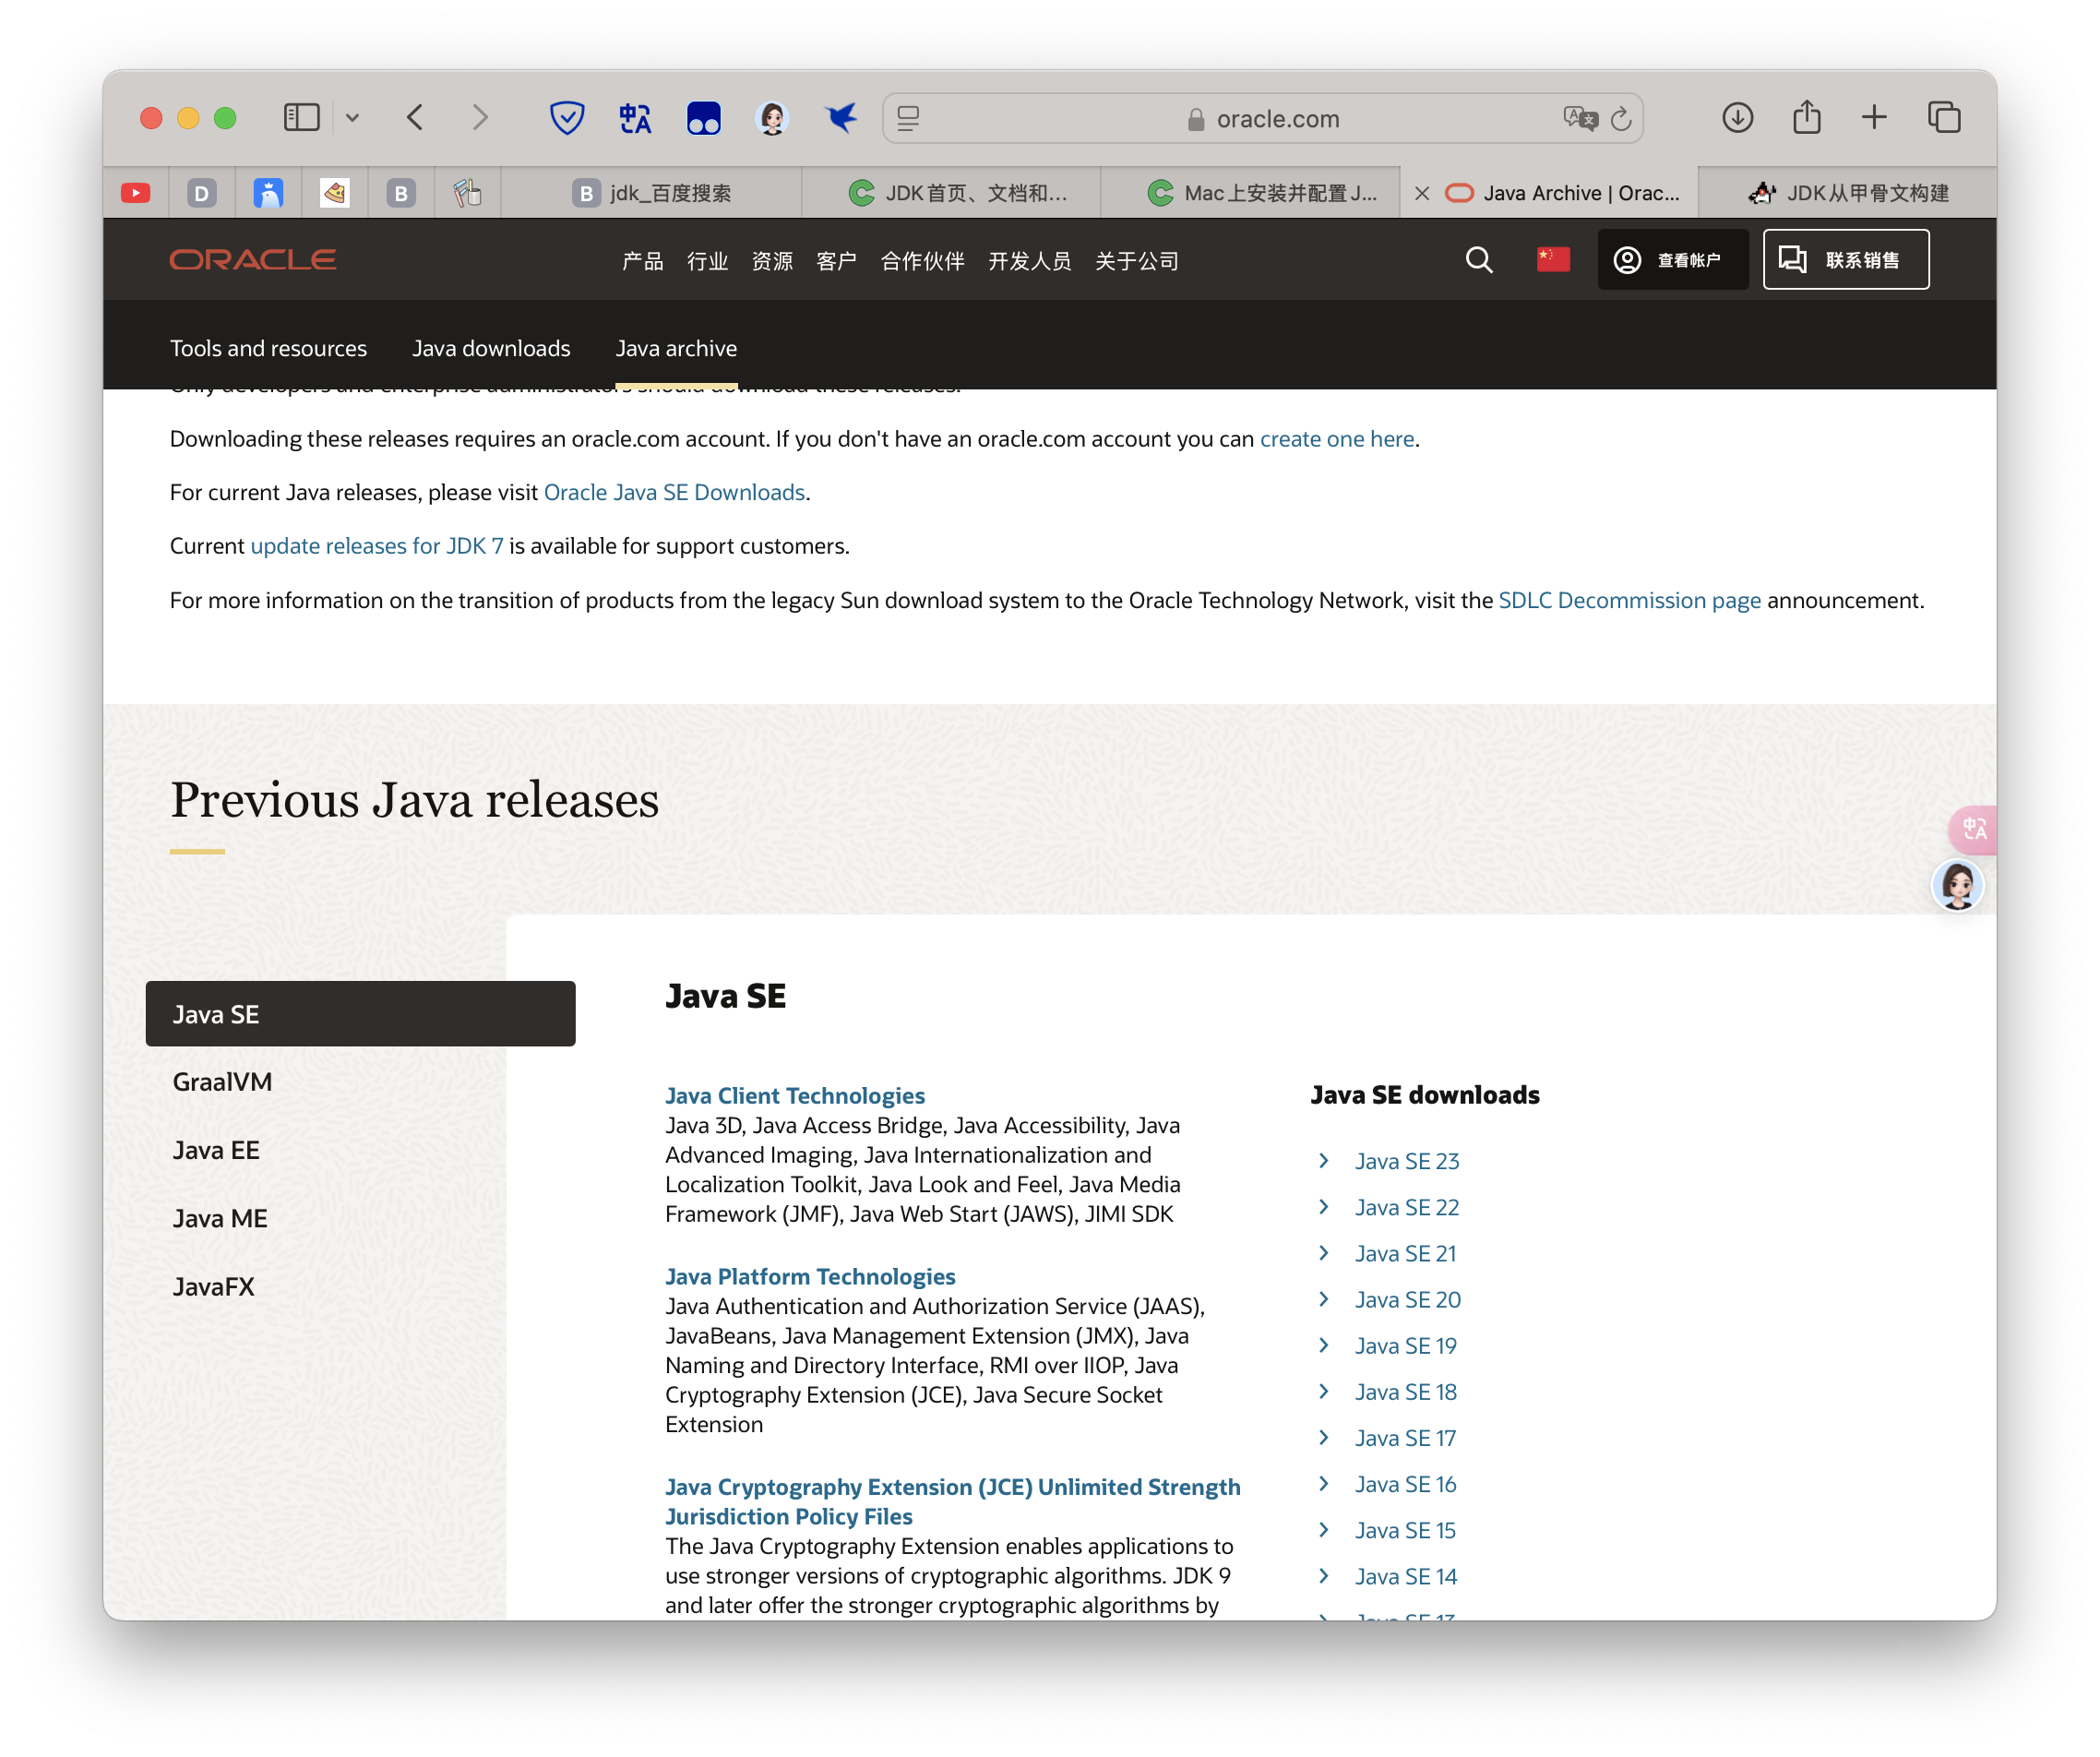Open the pinned B tab
The image size is (2100, 1757).
pos(401,193)
